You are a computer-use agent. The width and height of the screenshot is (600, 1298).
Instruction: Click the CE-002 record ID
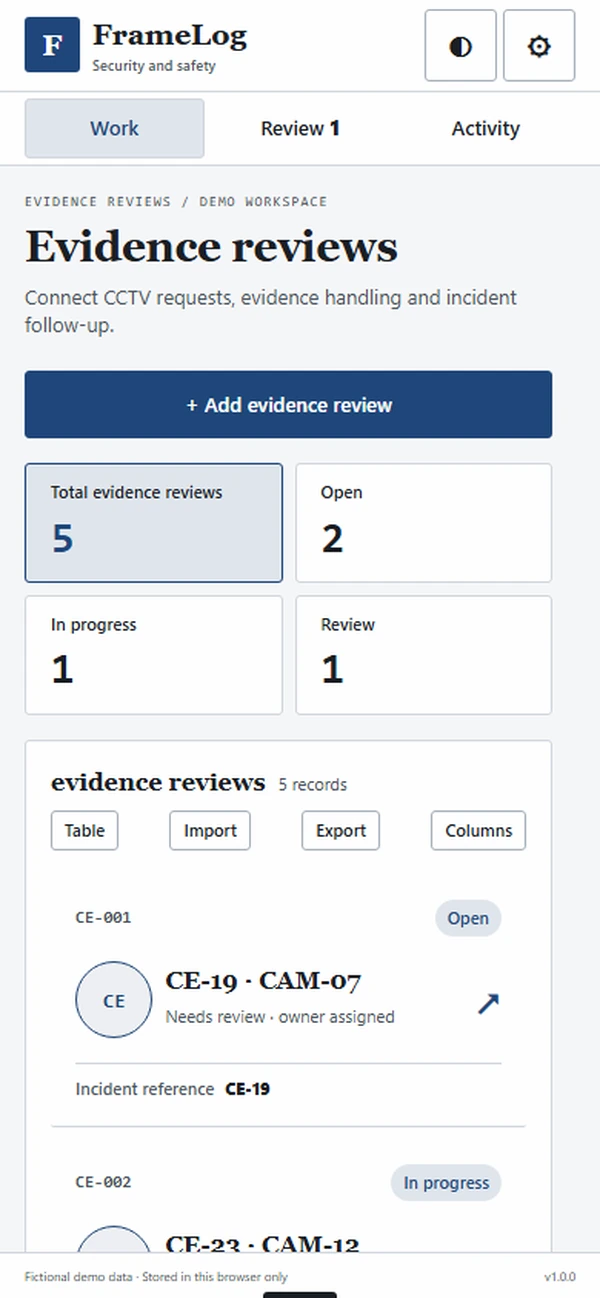(x=103, y=1182)
